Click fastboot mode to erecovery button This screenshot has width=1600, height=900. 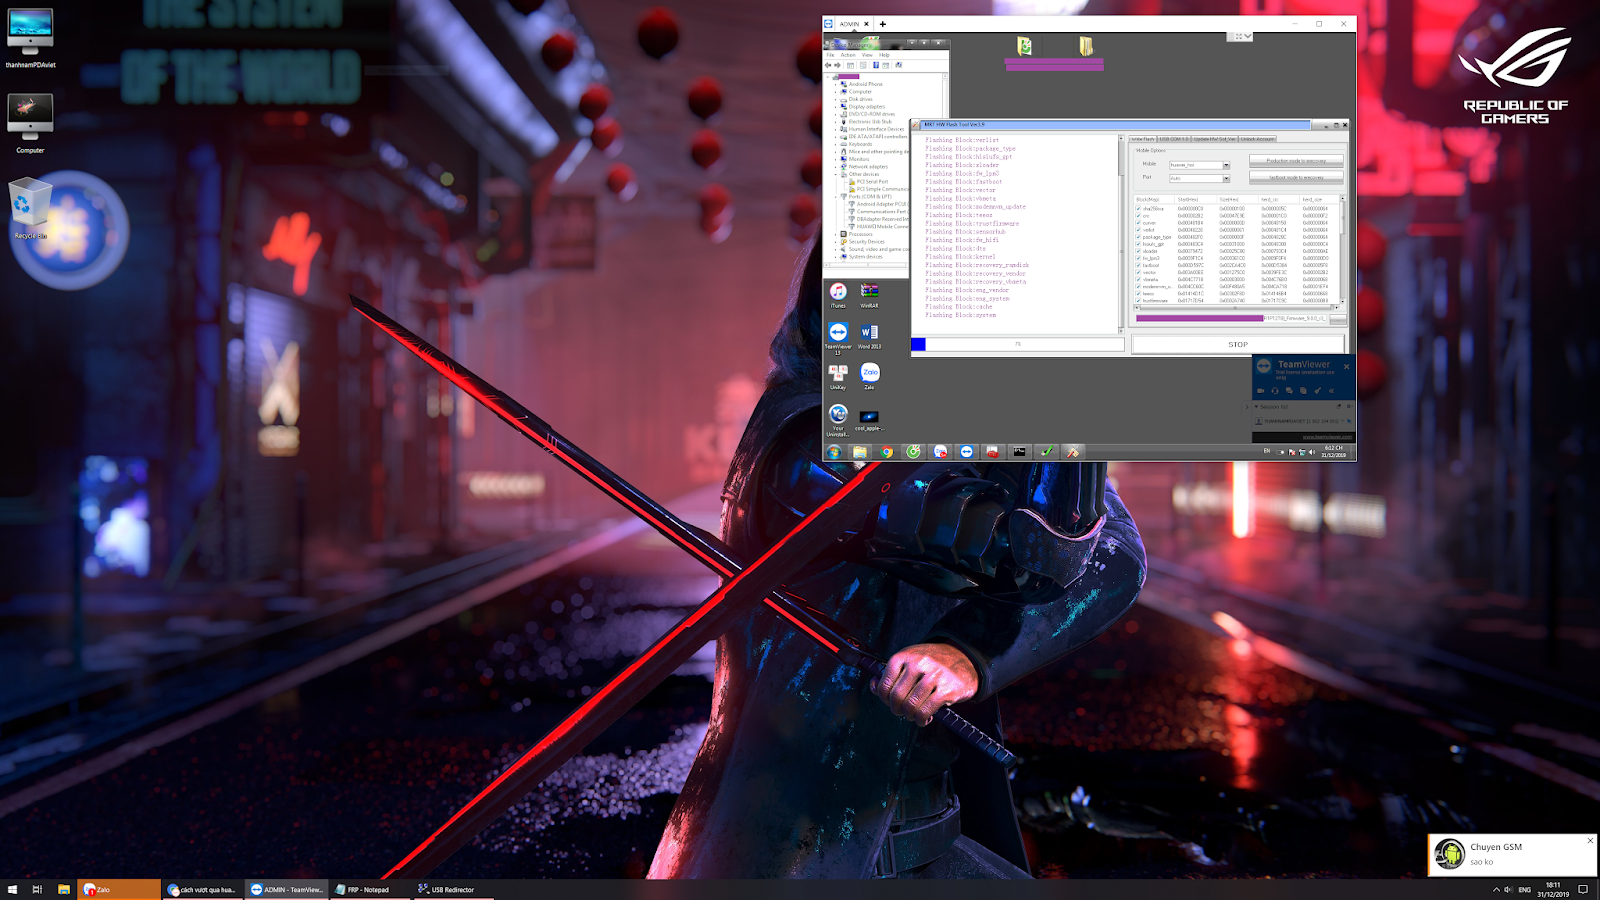pos(1296,177)
